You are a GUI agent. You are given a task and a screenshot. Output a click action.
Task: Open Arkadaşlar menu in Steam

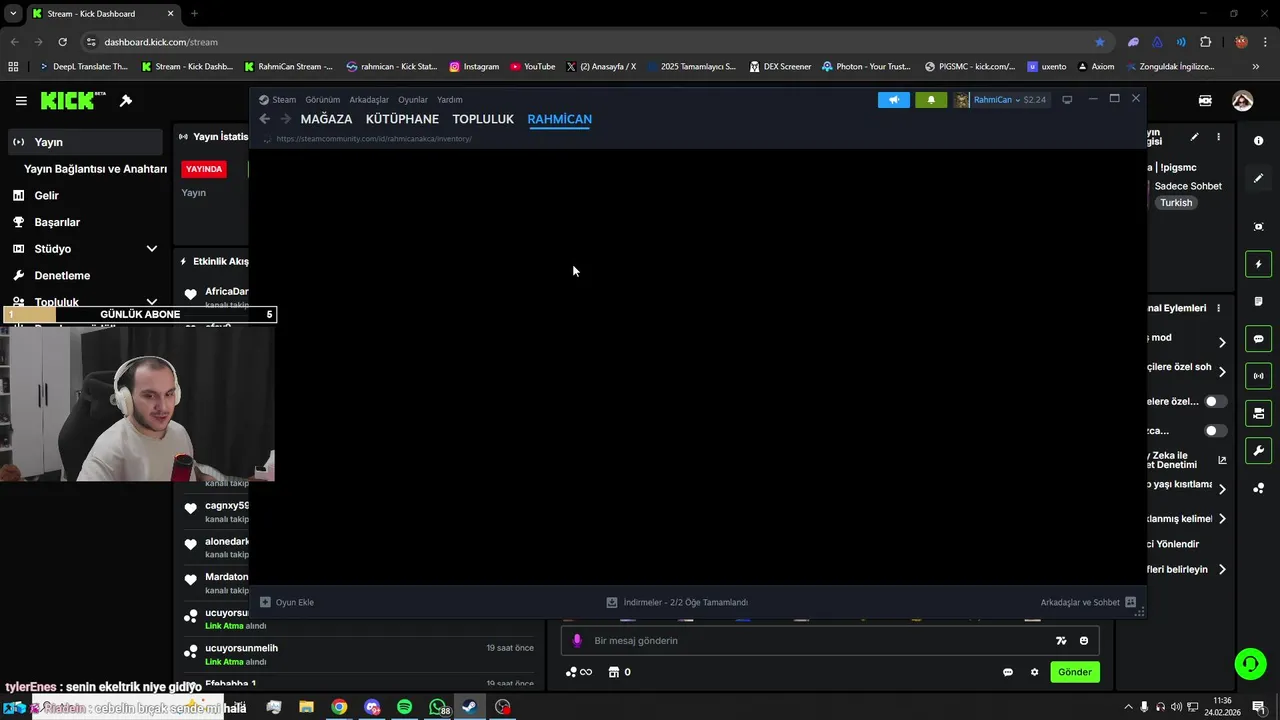tap(369, 100)
